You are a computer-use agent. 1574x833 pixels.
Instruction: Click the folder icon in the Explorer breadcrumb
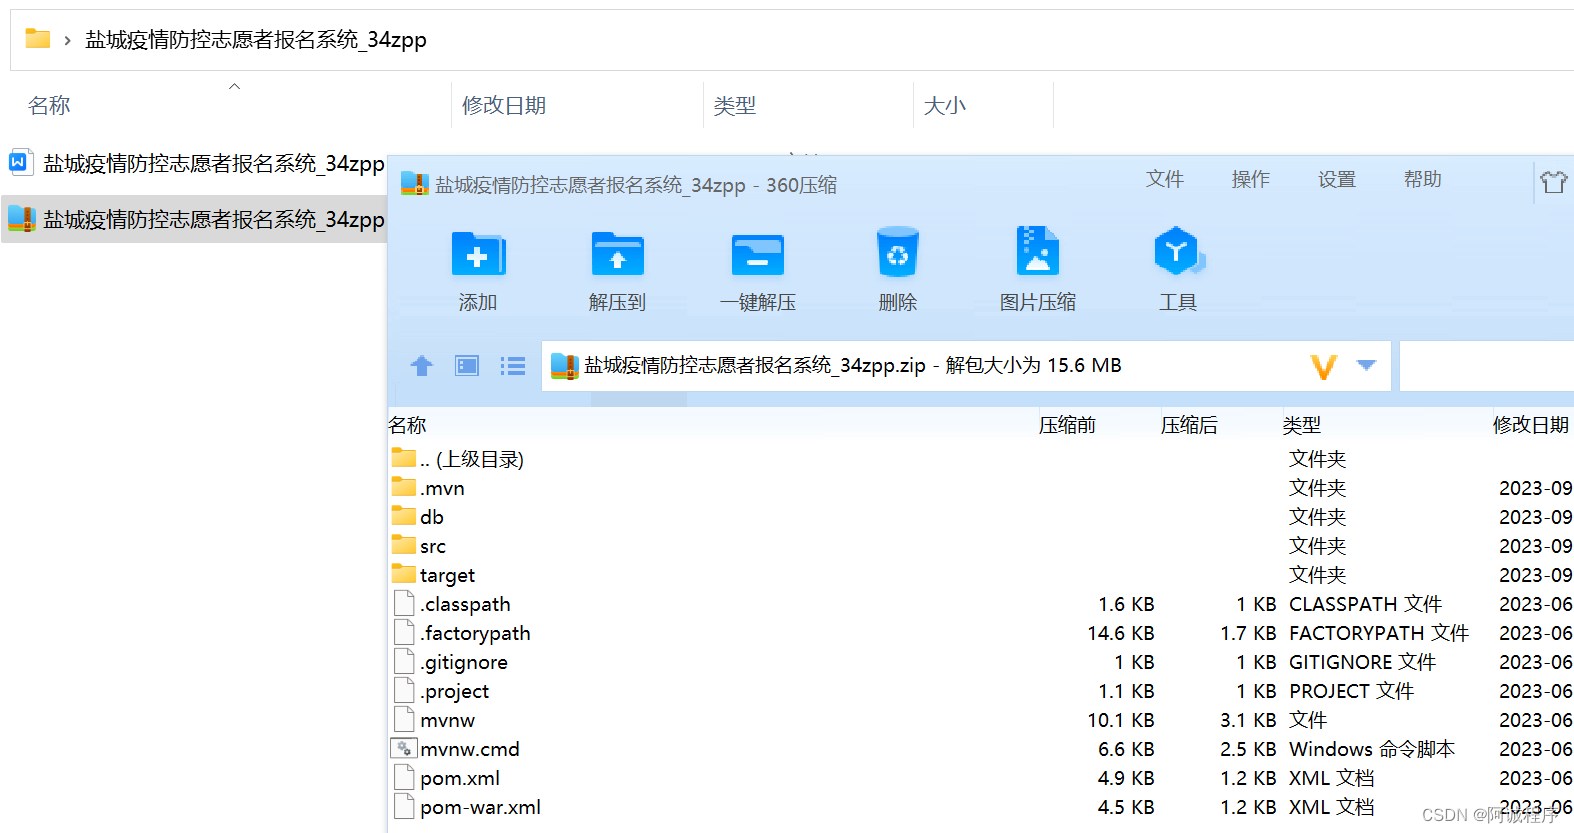point(38,39)
